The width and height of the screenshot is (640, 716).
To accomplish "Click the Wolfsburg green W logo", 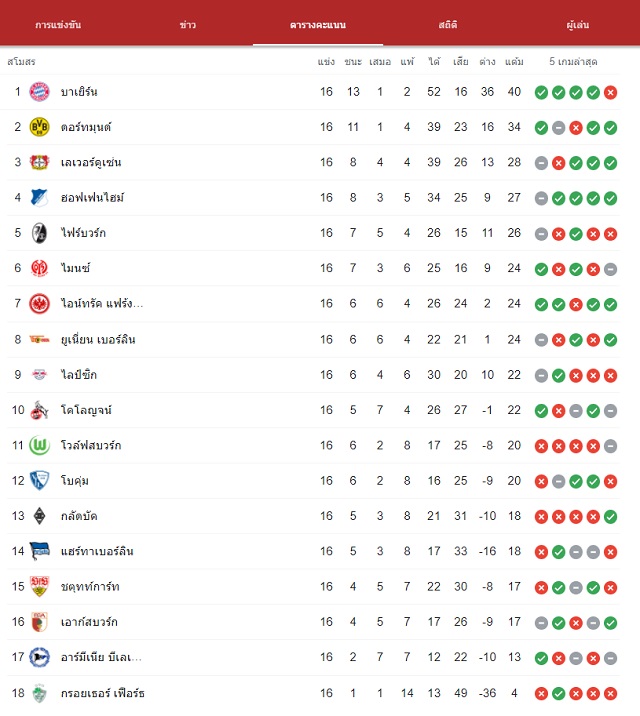I will tap(39, 445).
